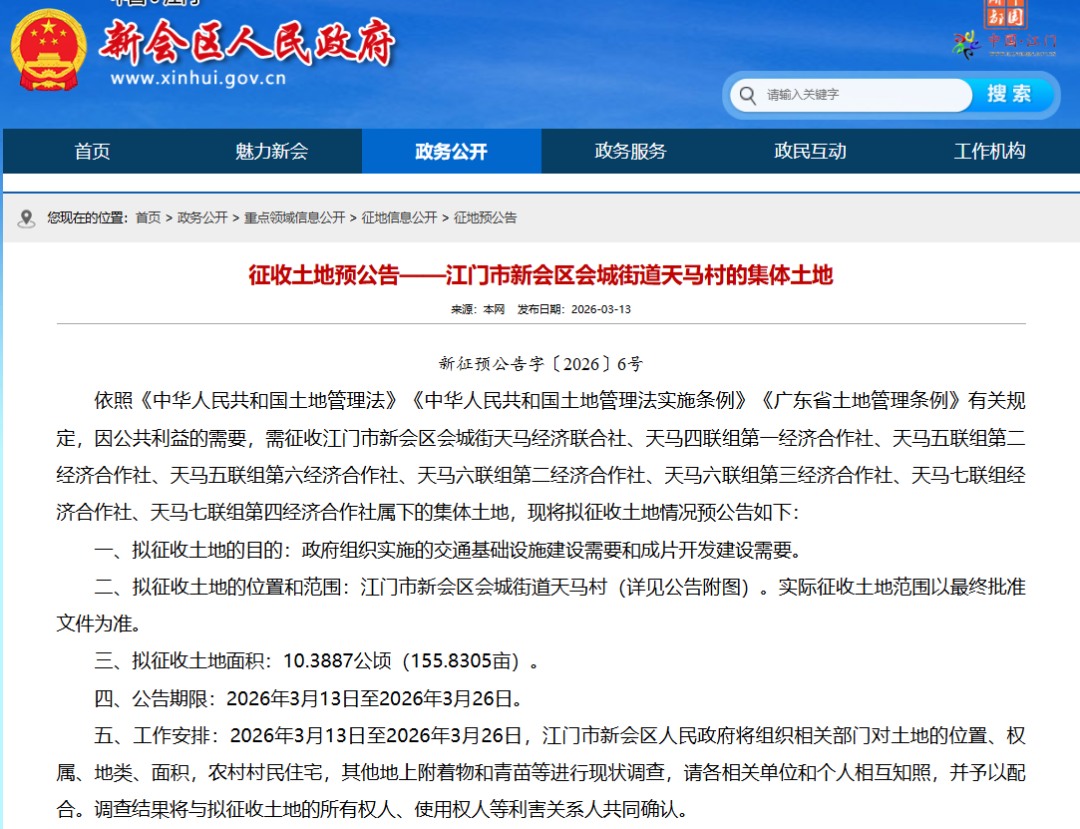Open 征地信息公开 breadcrumb link

coord(399,218)
